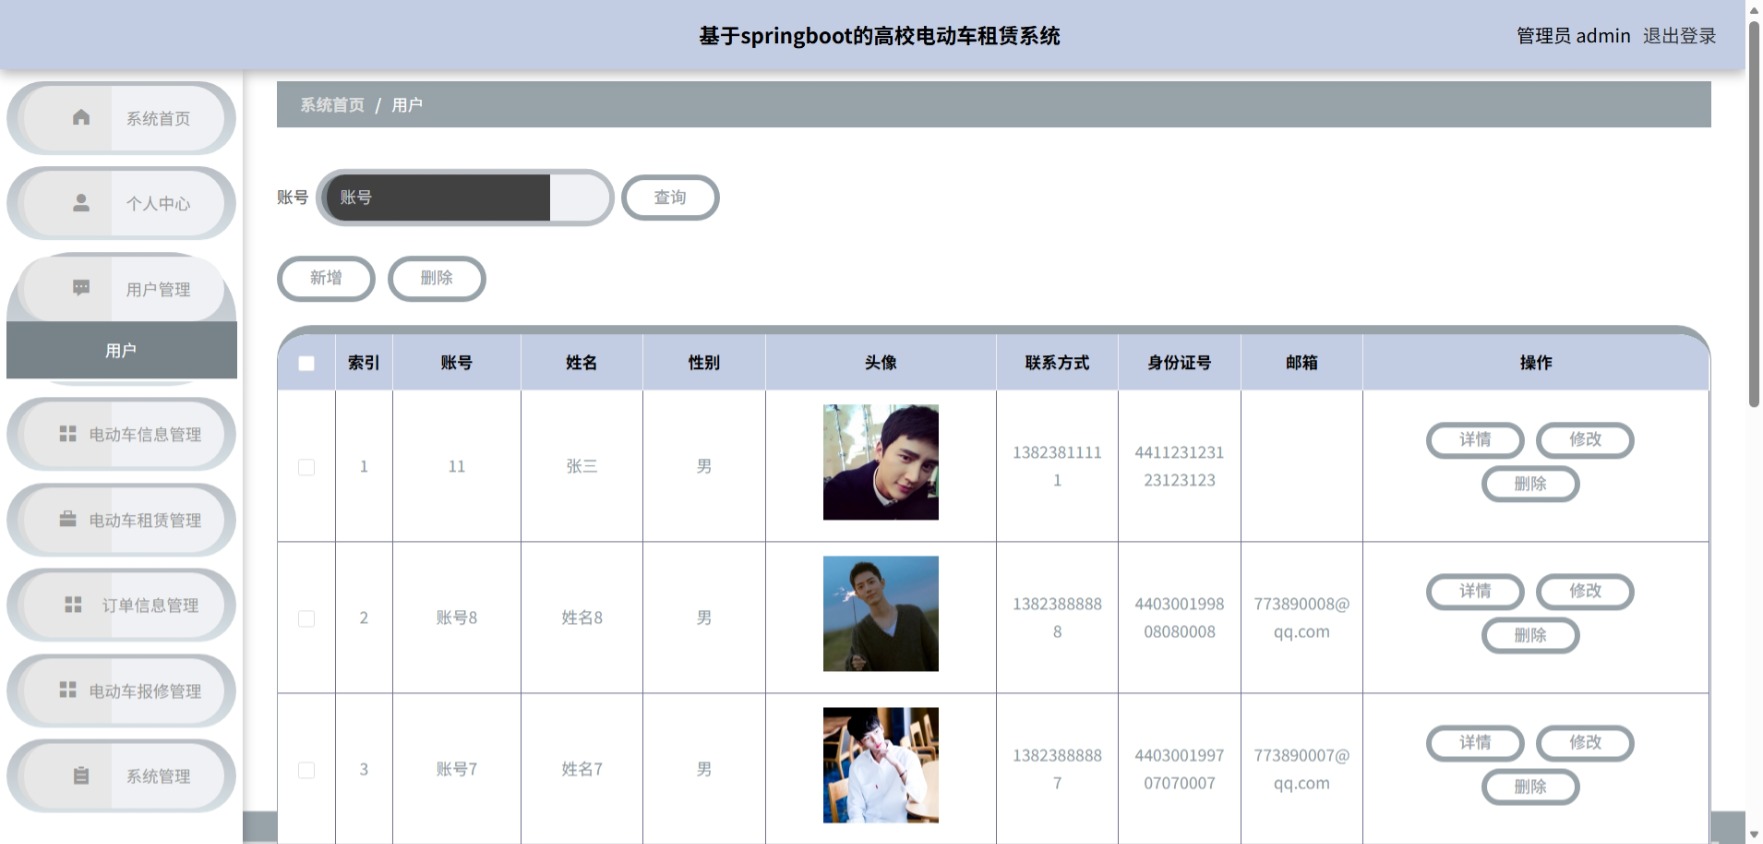Click the grid icon beside 电动车信息管理
The width and height of the screenshot is (1763, 844).
[67, 434]
